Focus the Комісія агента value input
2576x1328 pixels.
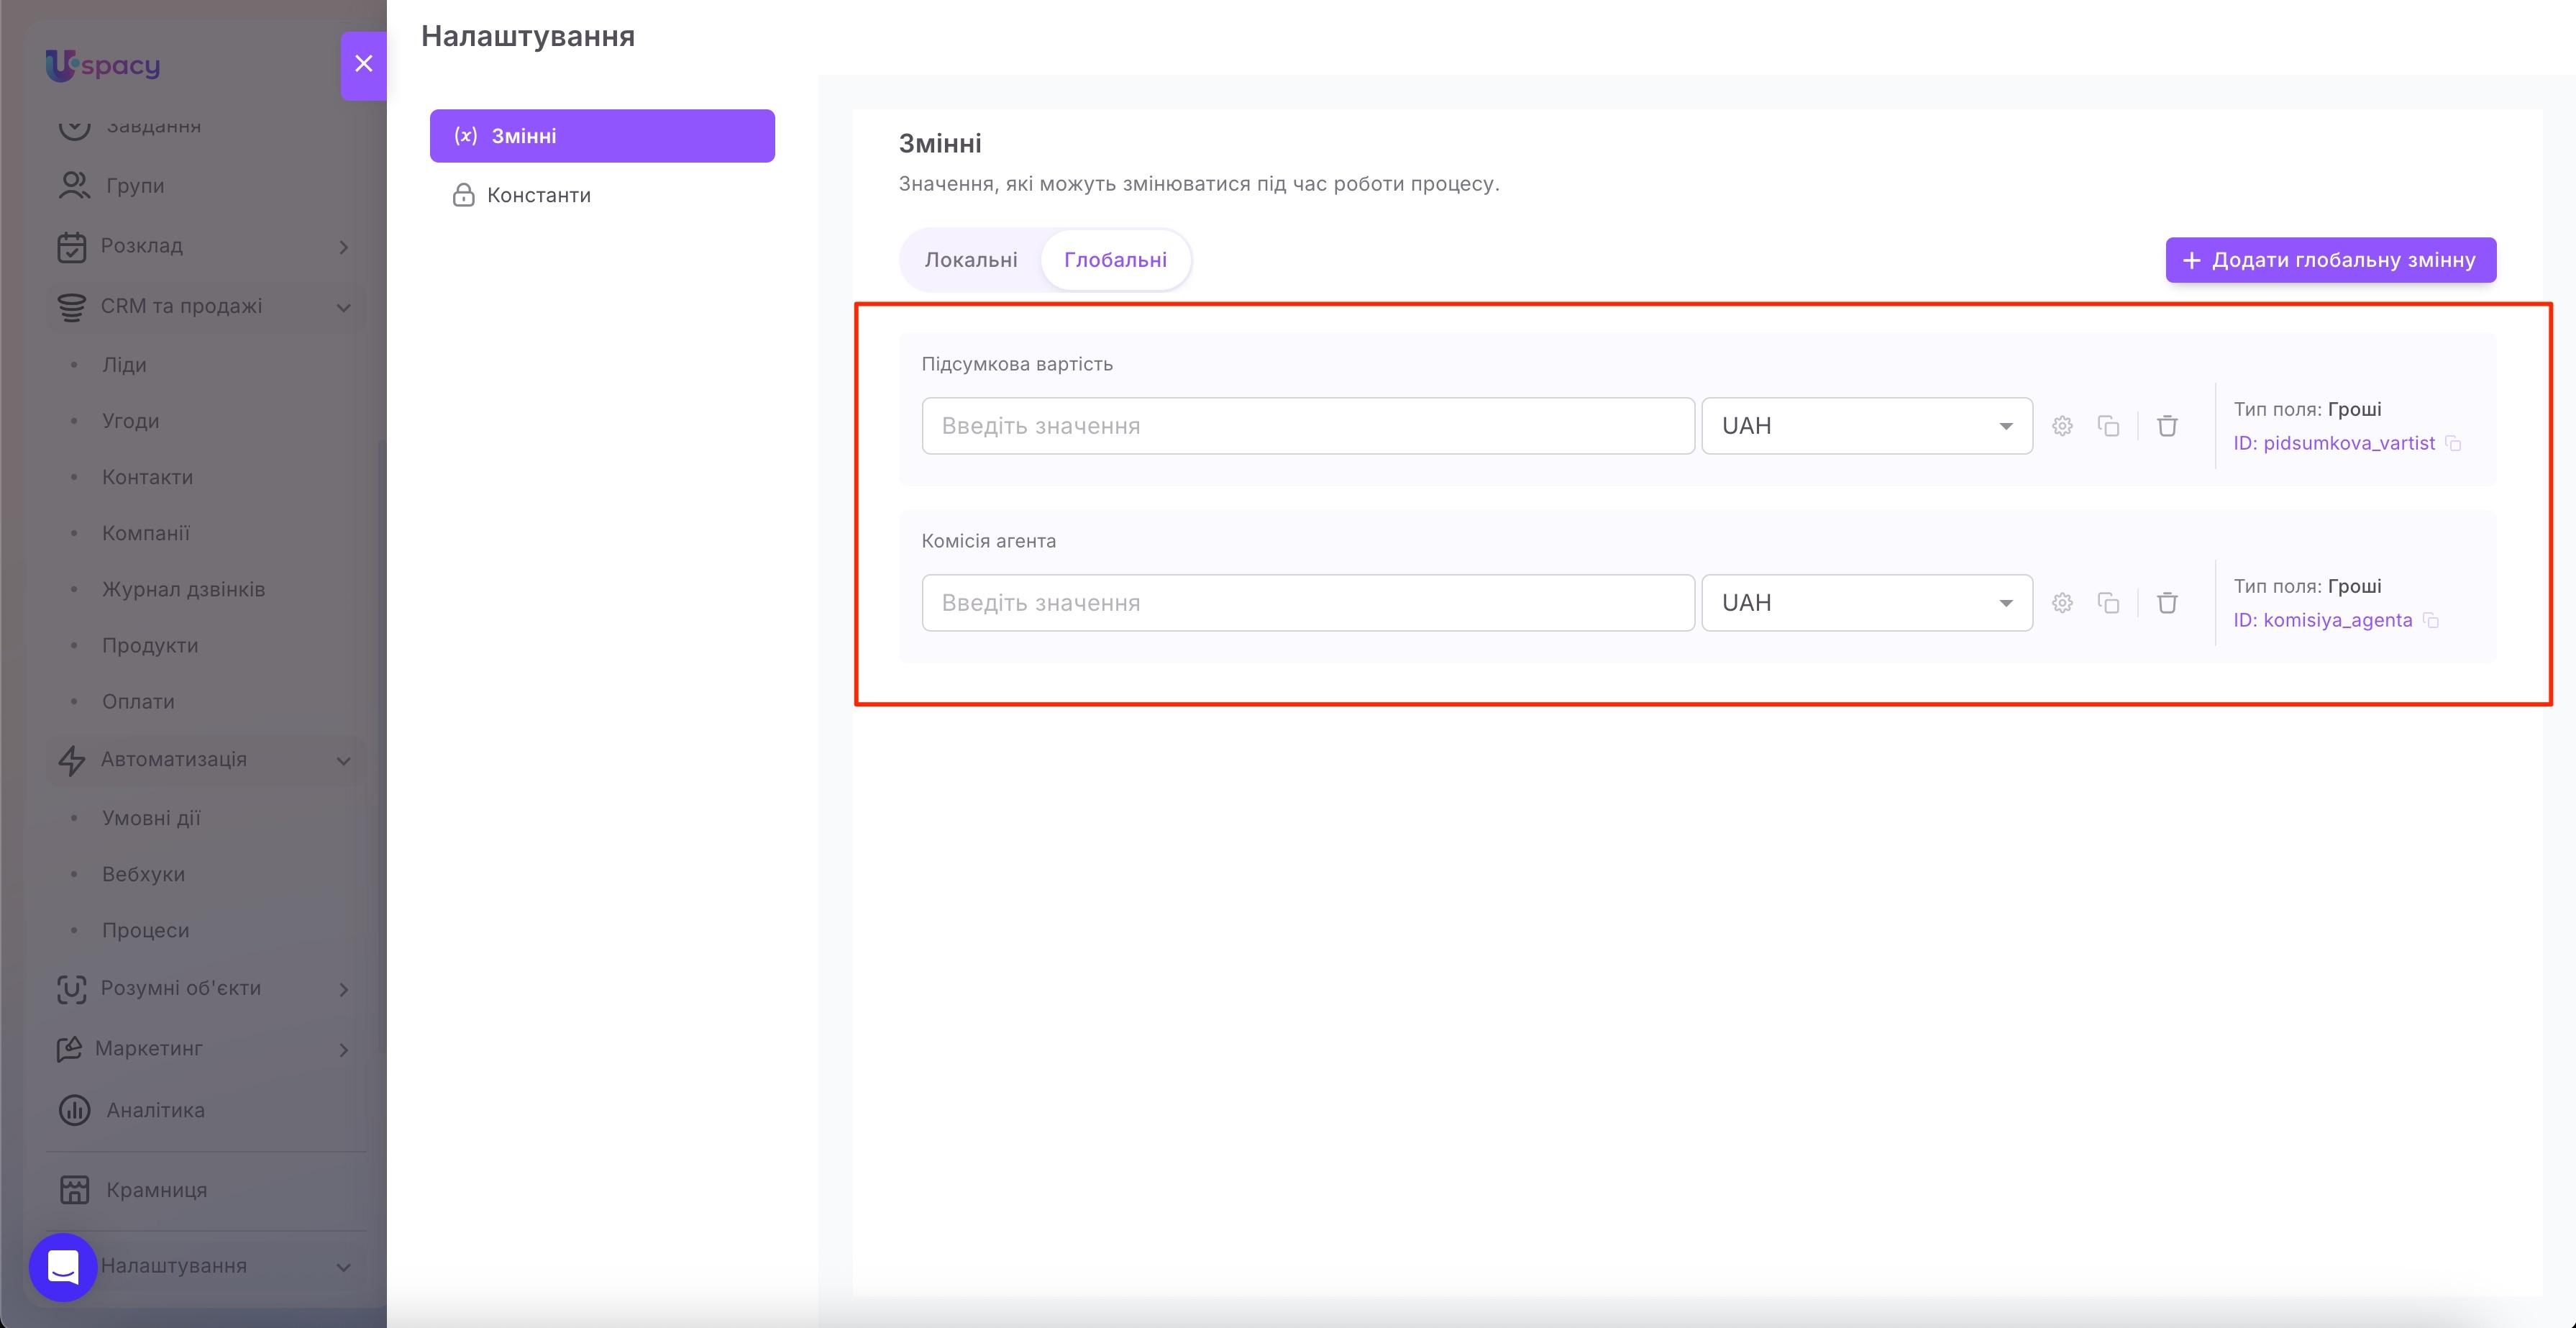(1308, 603)
